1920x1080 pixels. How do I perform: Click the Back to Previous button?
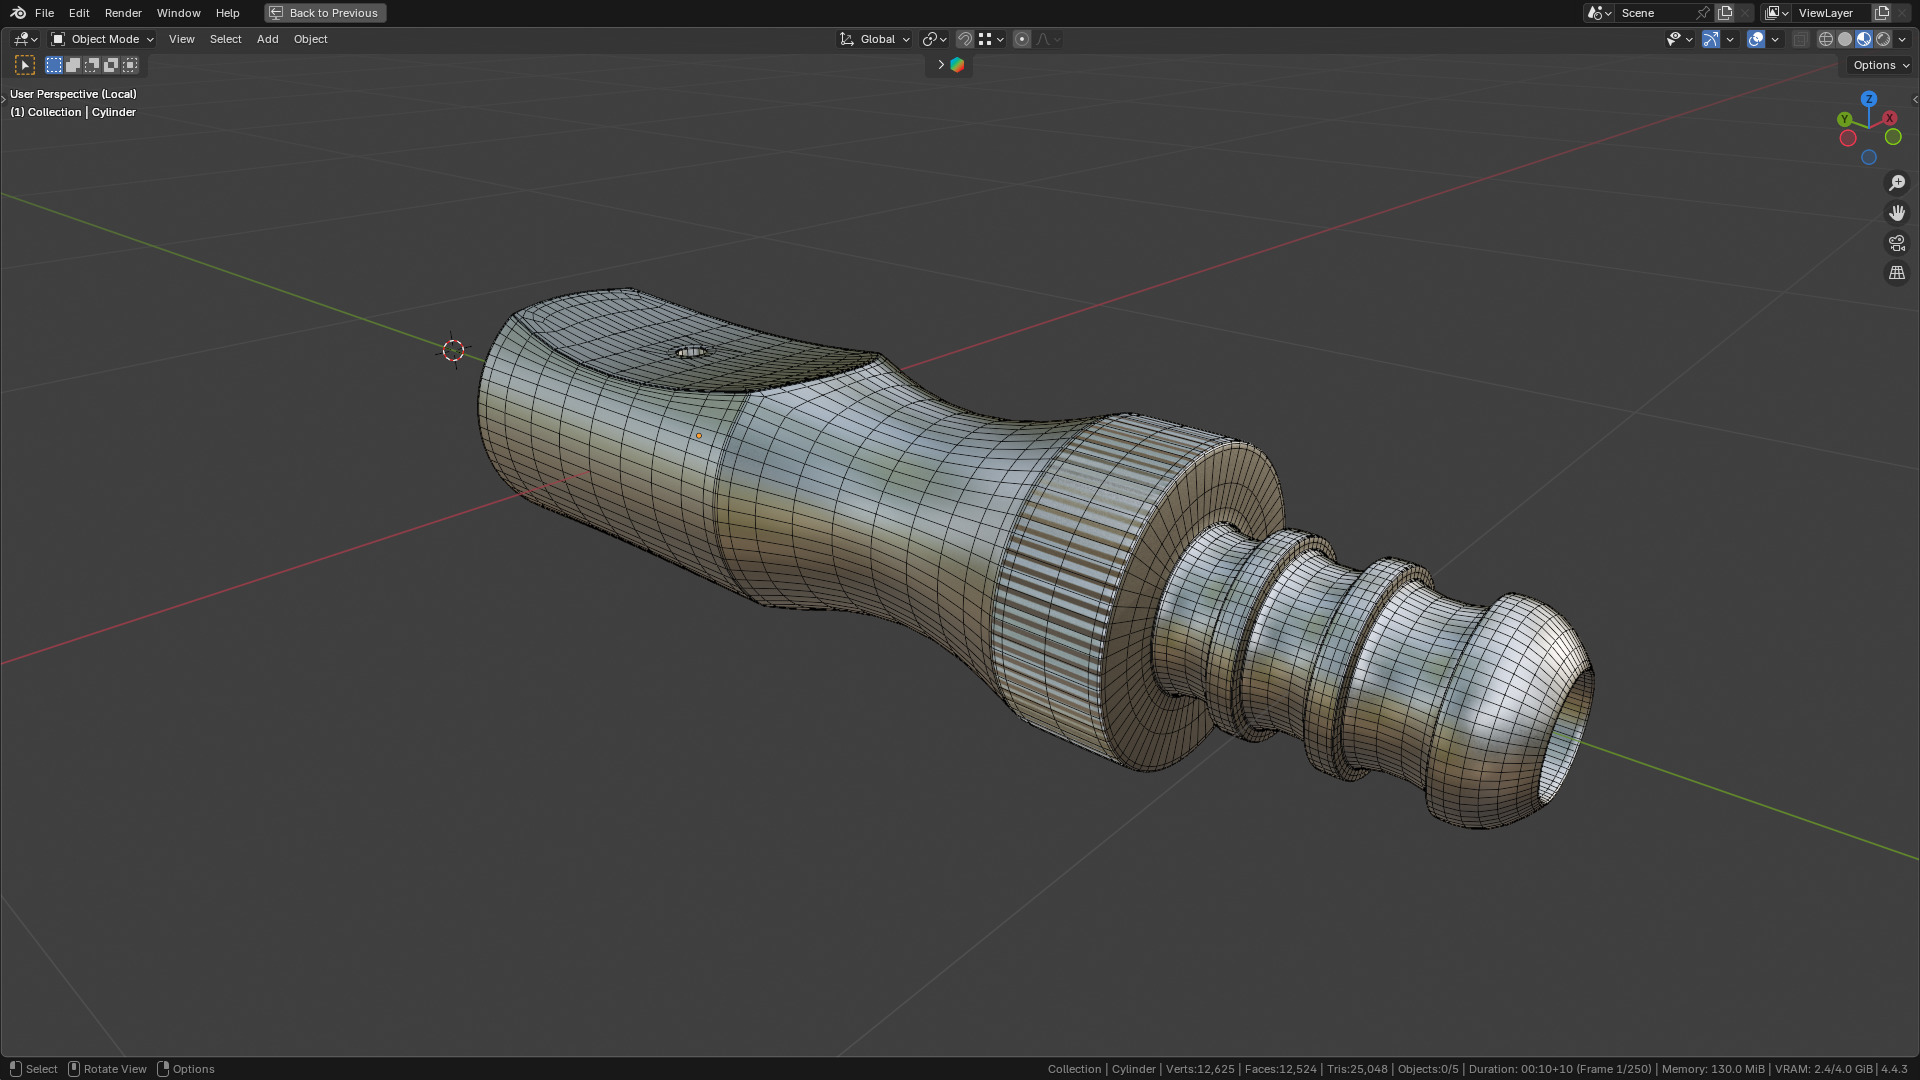325,13
